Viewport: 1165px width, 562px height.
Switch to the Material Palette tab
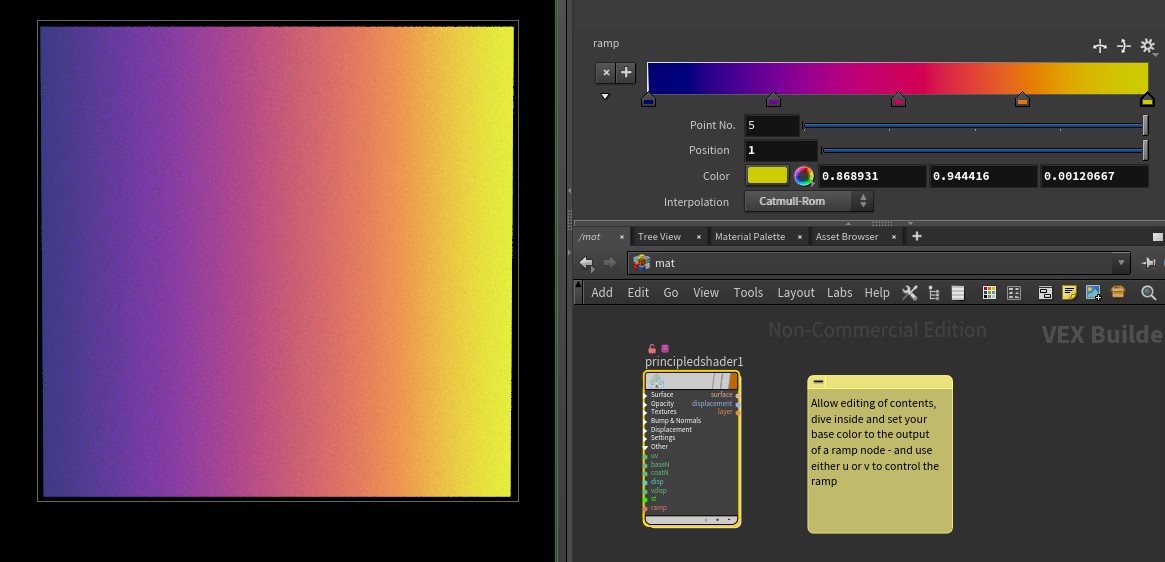[749, 237]
